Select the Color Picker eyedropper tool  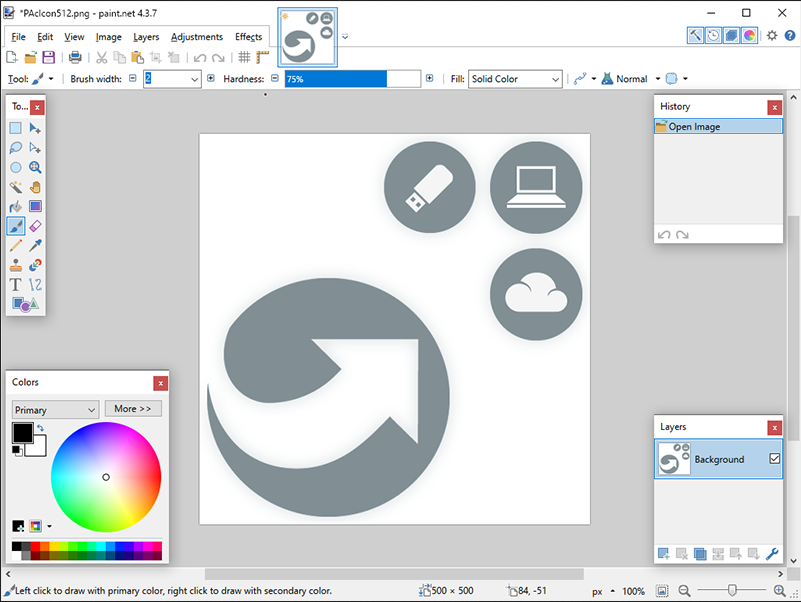35,246
